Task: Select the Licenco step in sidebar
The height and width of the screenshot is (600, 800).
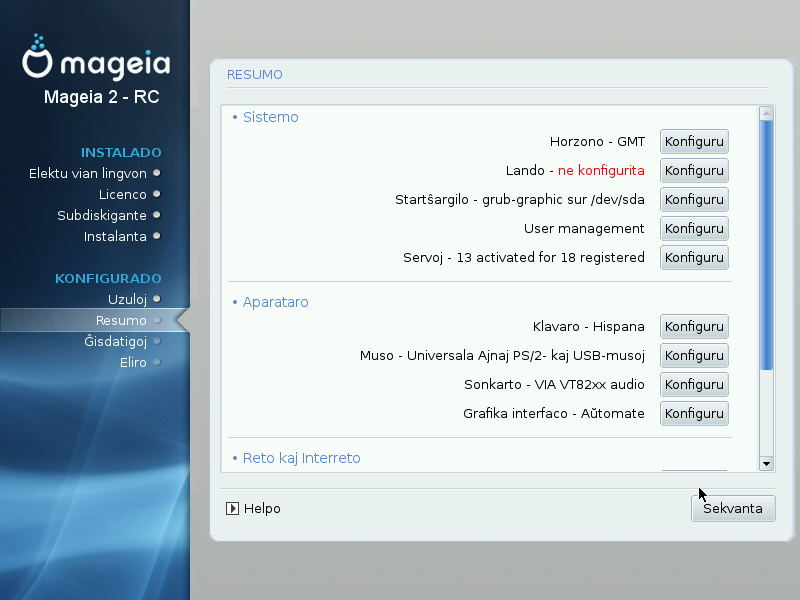Action: tap(122, 194)
